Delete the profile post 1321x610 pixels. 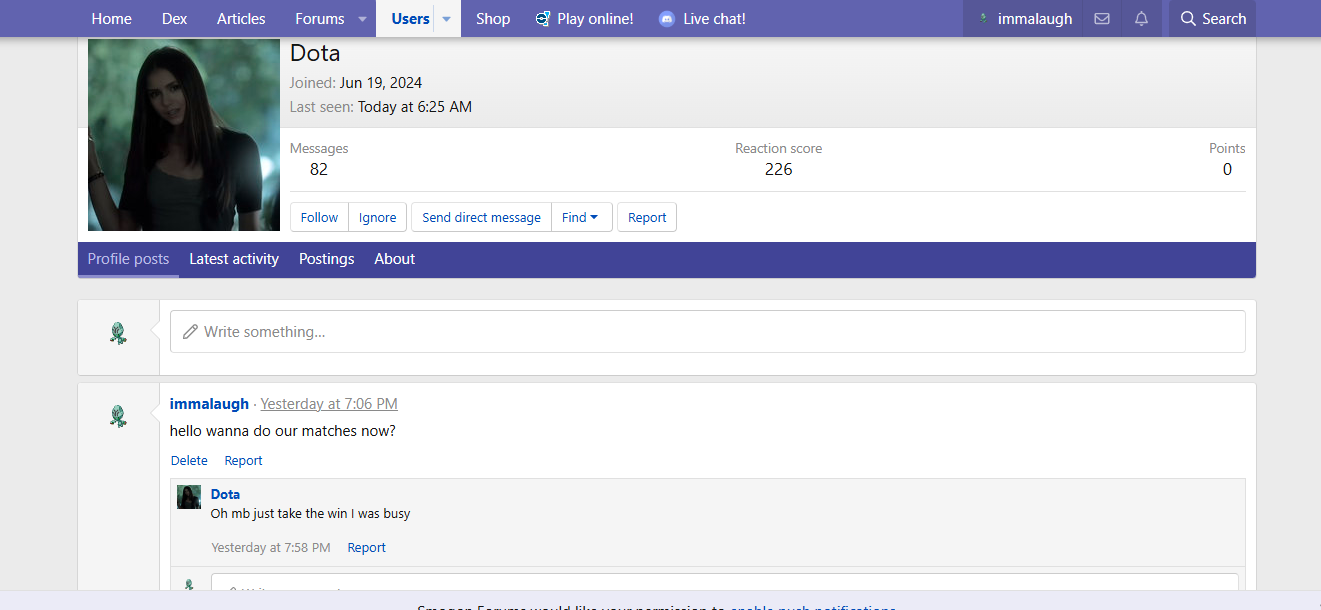[x=189, y=461]
